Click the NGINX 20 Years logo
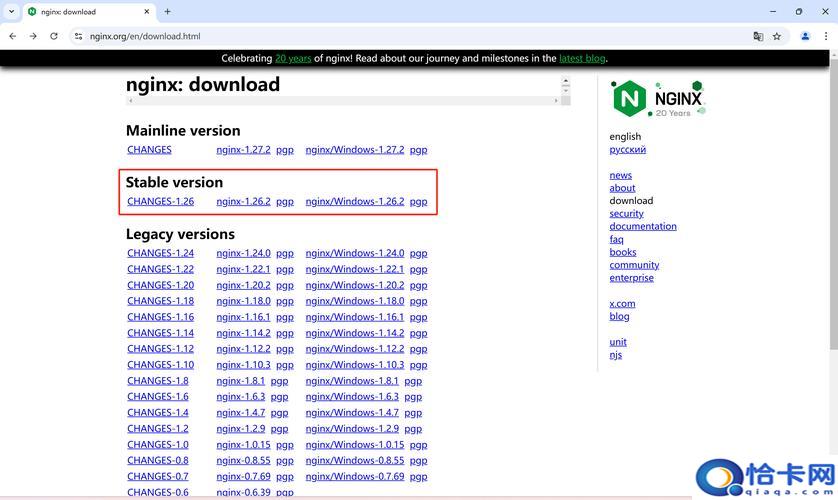The image size is (838, 500). (x=658, y=98)
